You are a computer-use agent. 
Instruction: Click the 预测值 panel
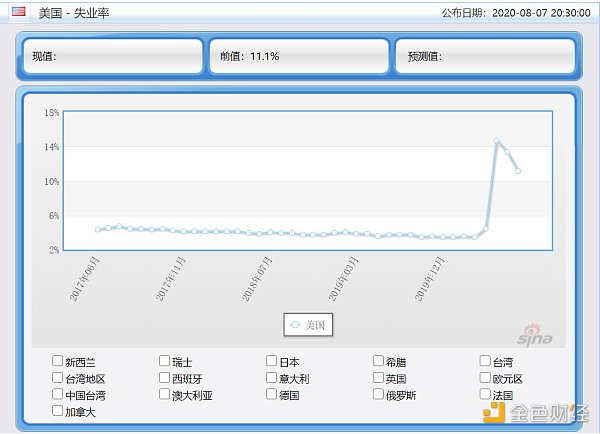click(x=485, y=56)
